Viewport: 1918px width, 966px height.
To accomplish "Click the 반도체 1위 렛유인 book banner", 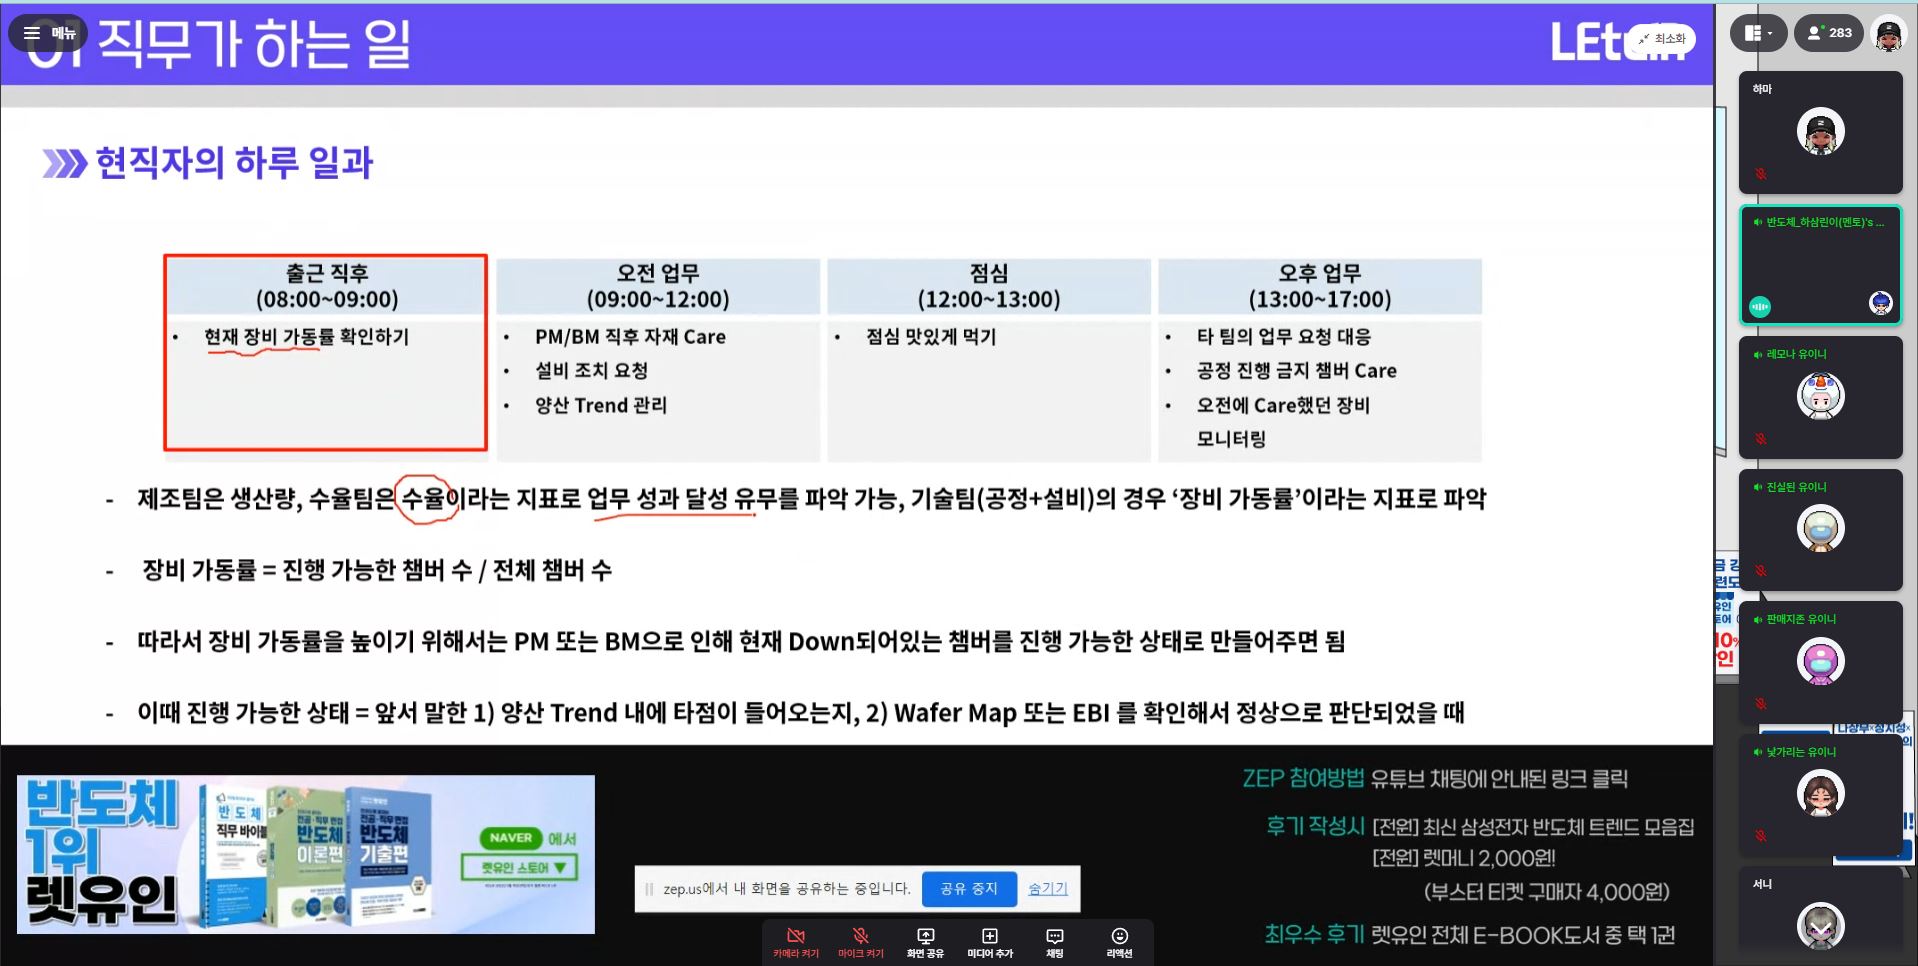I will [306, 855].
